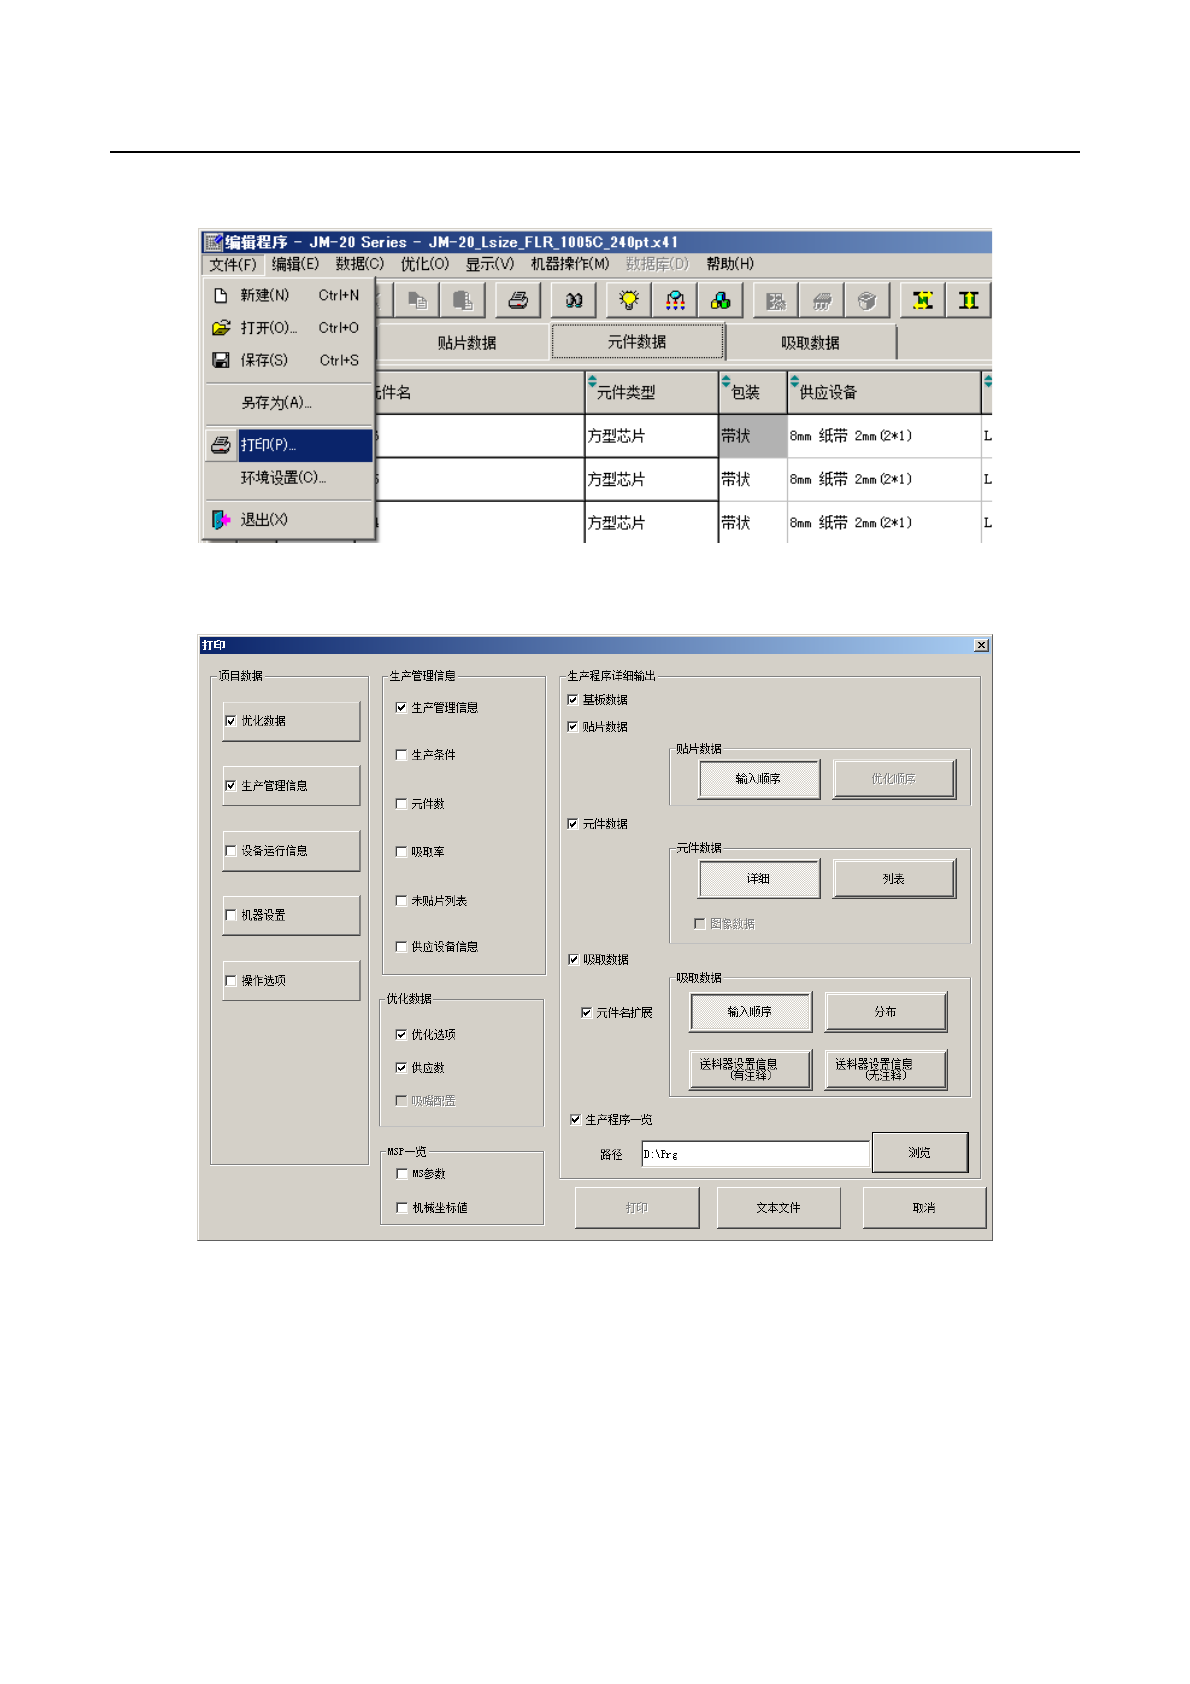Click sort arrow on 供应设备 column header
Screen dimensions: 1190x1684
click(x=795, y=381)
